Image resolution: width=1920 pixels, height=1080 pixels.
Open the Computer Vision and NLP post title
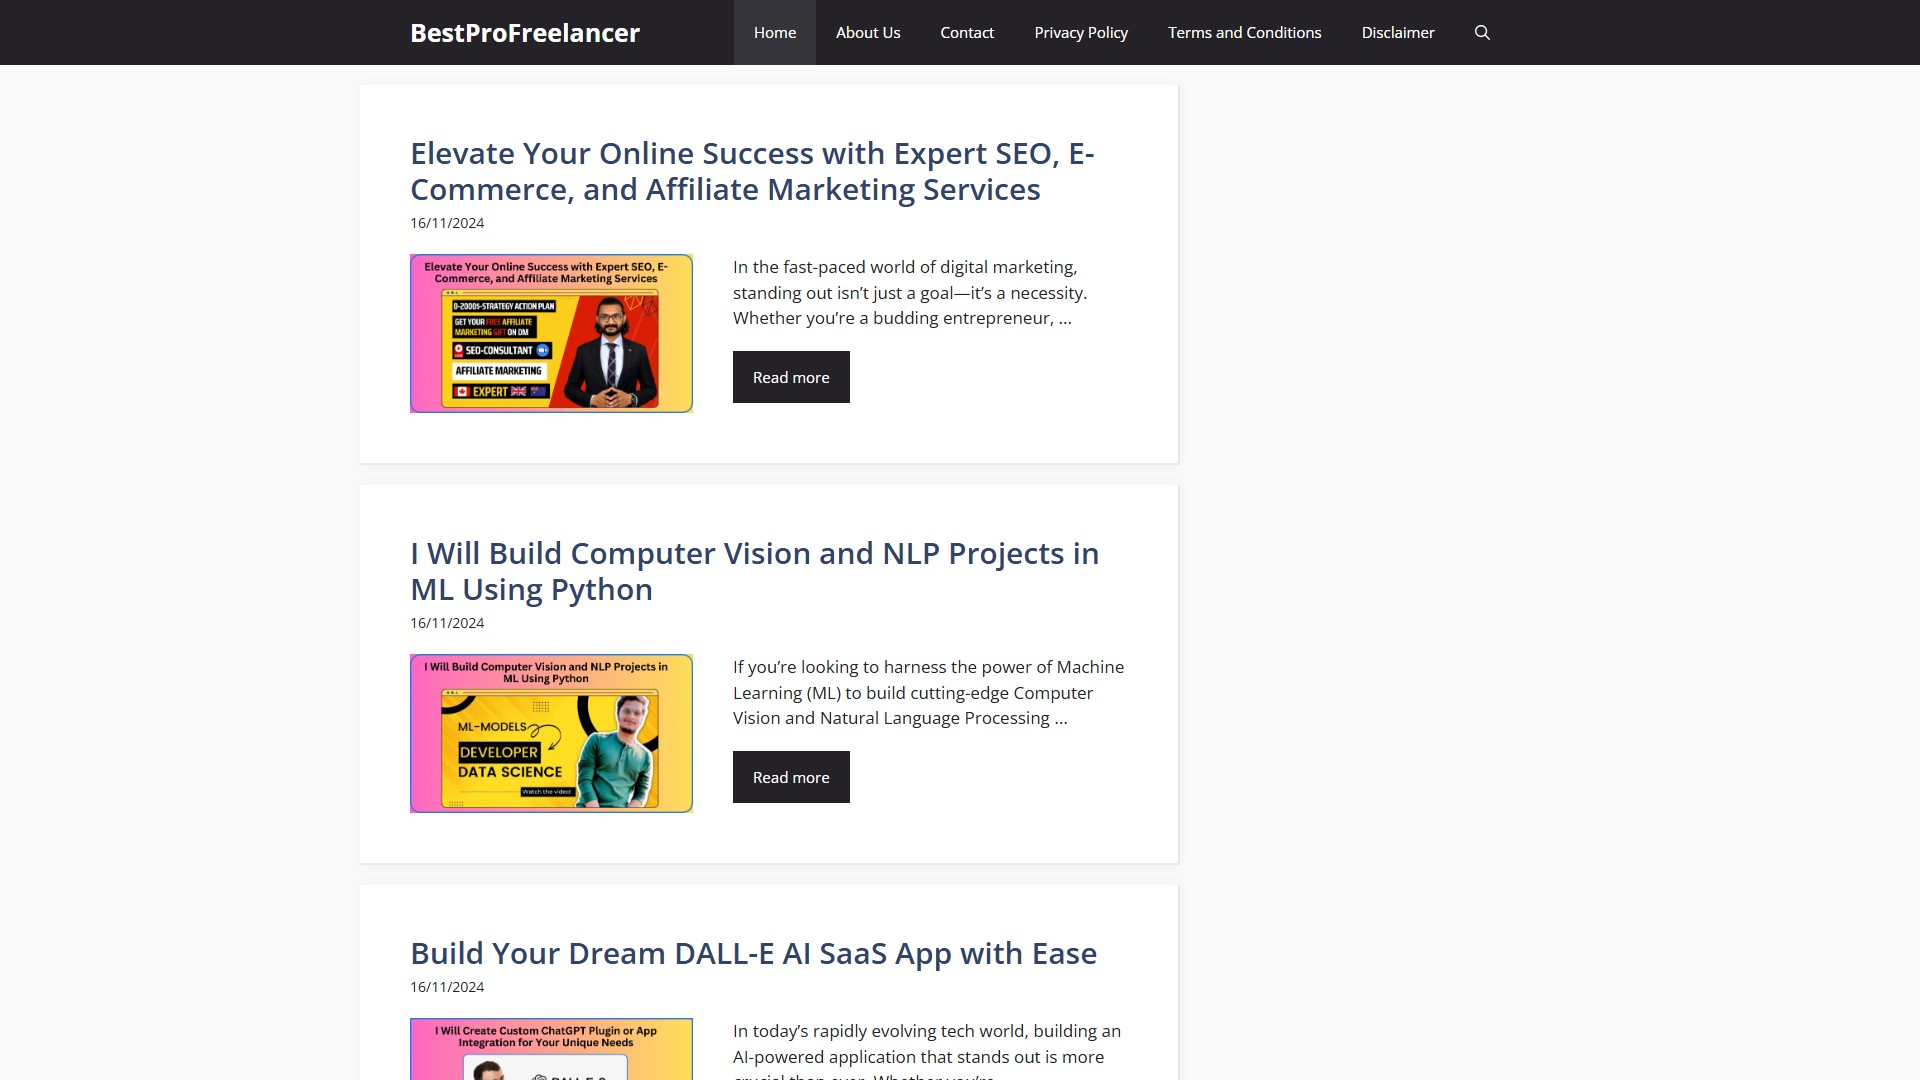click(754, 571)
